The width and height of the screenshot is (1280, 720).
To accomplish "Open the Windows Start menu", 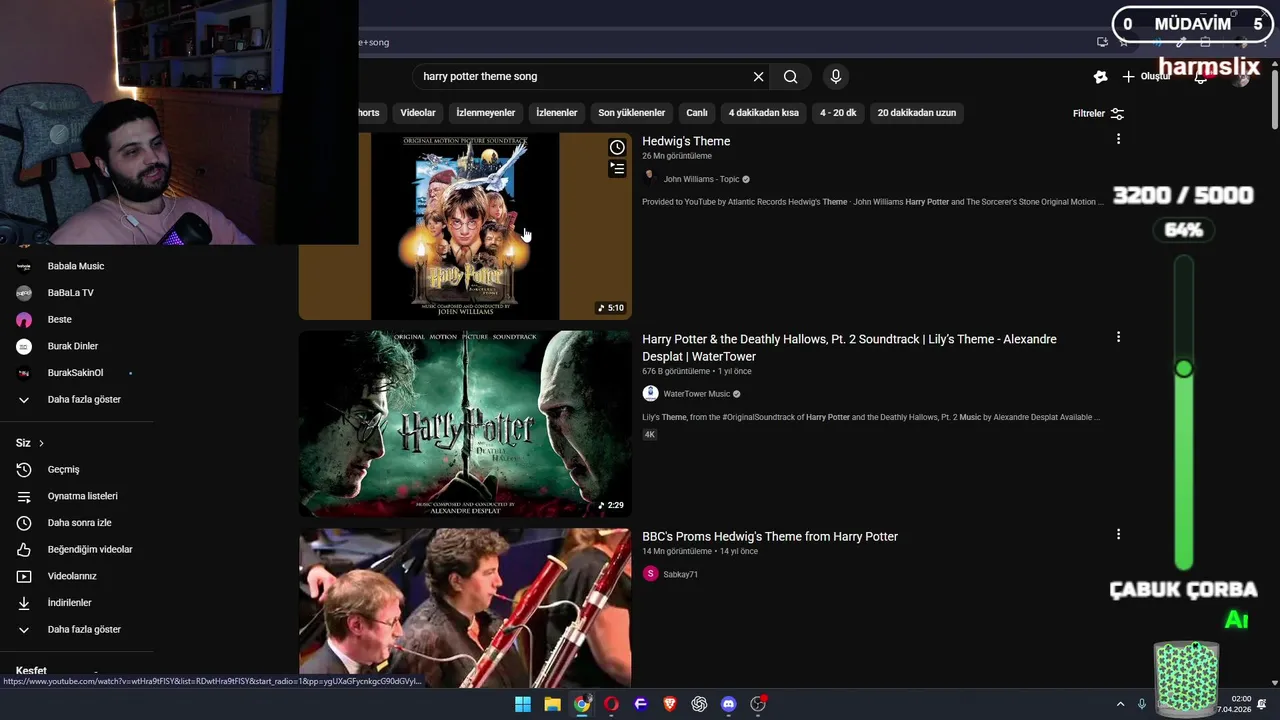I will coord(523,704).
